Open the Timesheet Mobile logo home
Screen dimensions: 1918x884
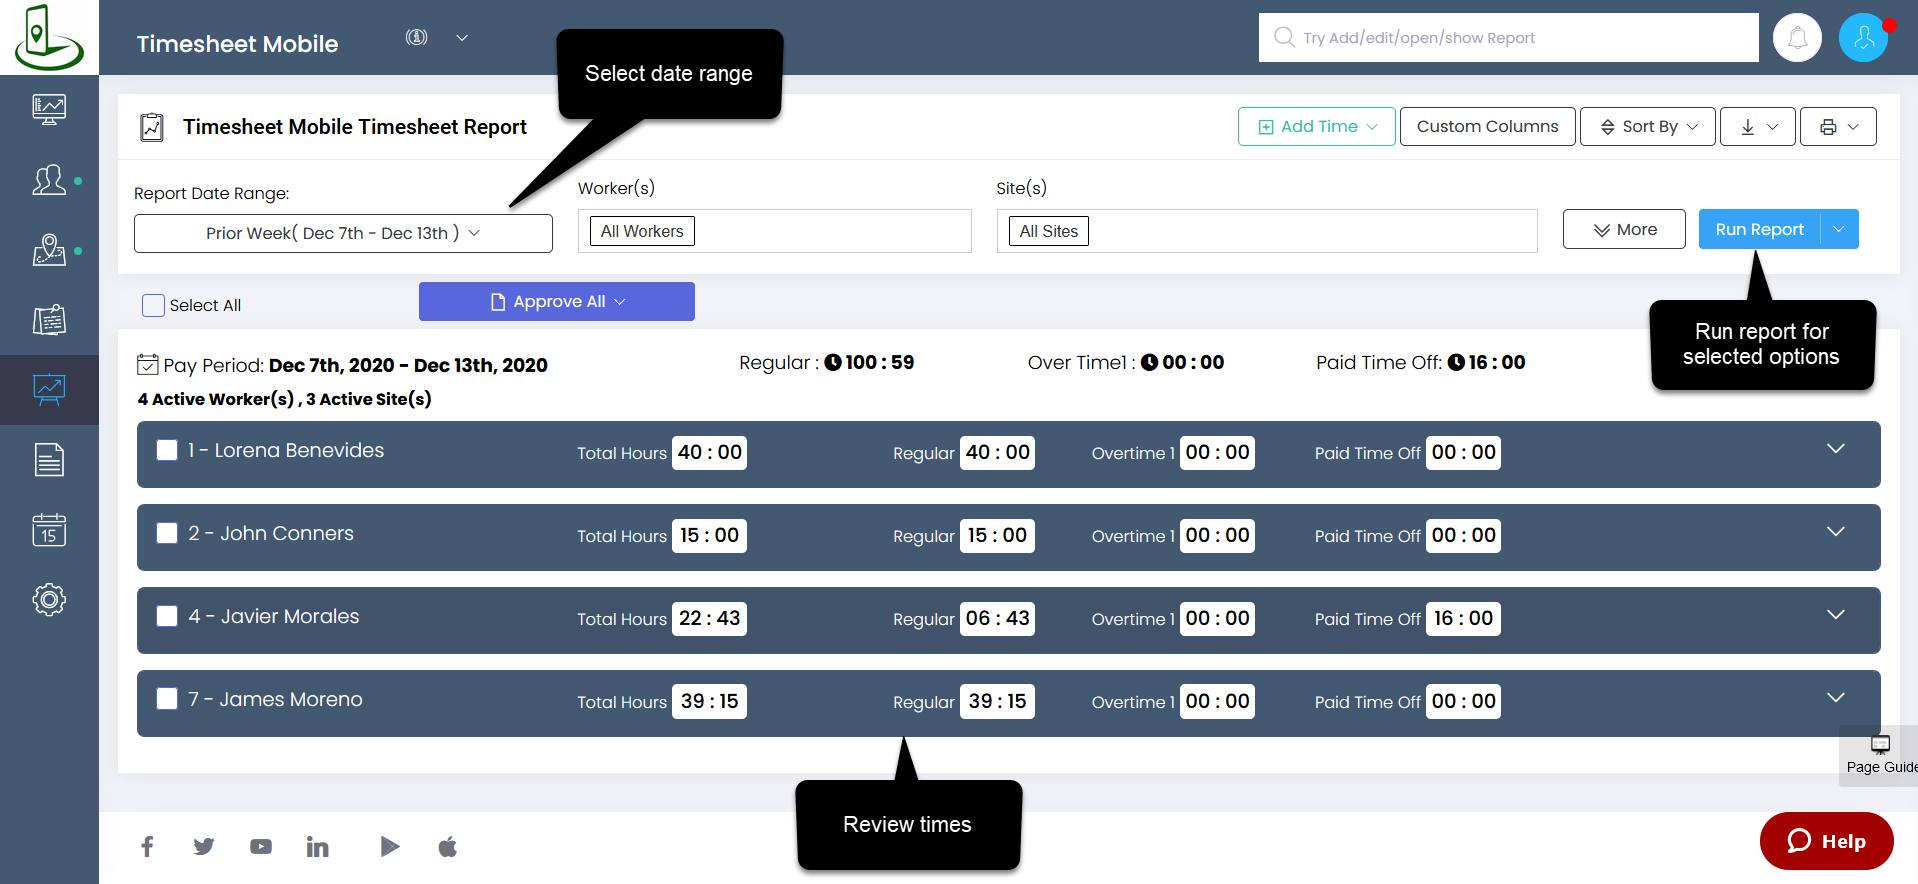click(49, 37)
